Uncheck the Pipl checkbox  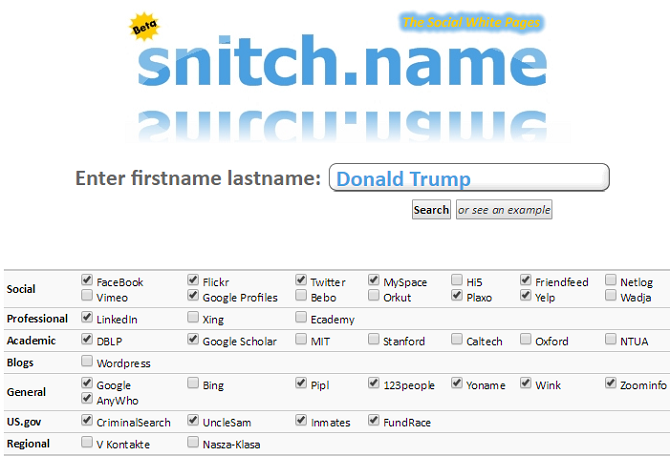(301, 383)
